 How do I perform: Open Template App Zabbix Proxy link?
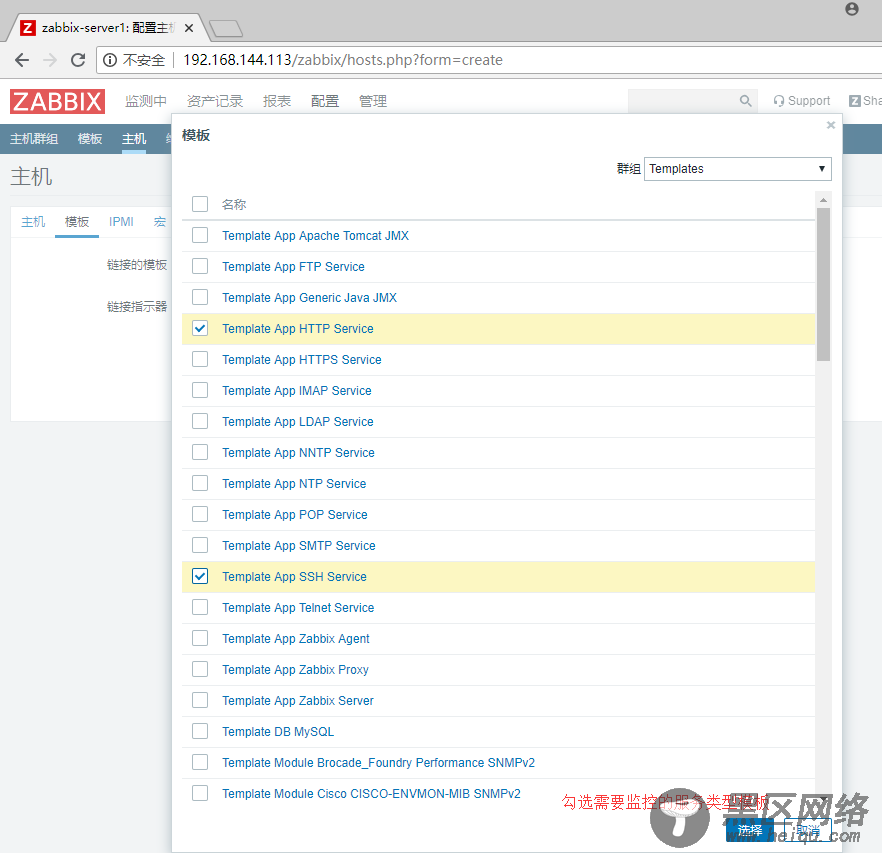(x=295, y=670)
